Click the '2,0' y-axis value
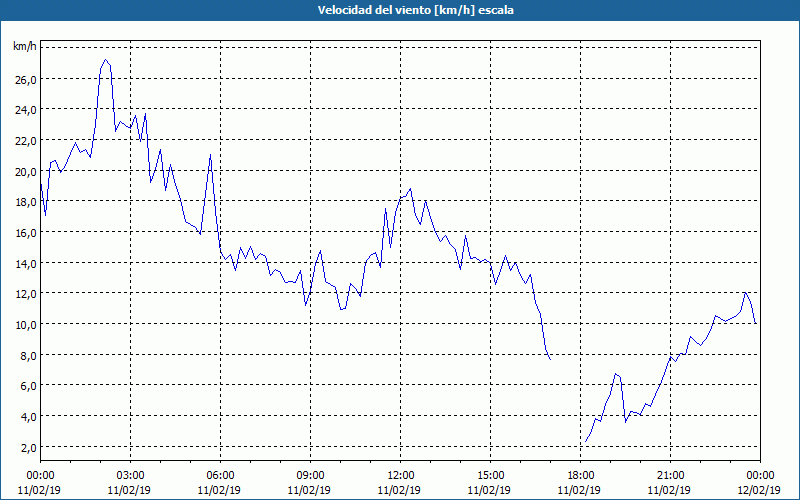This screenshot has height=500, width=800. pos(28,447)
